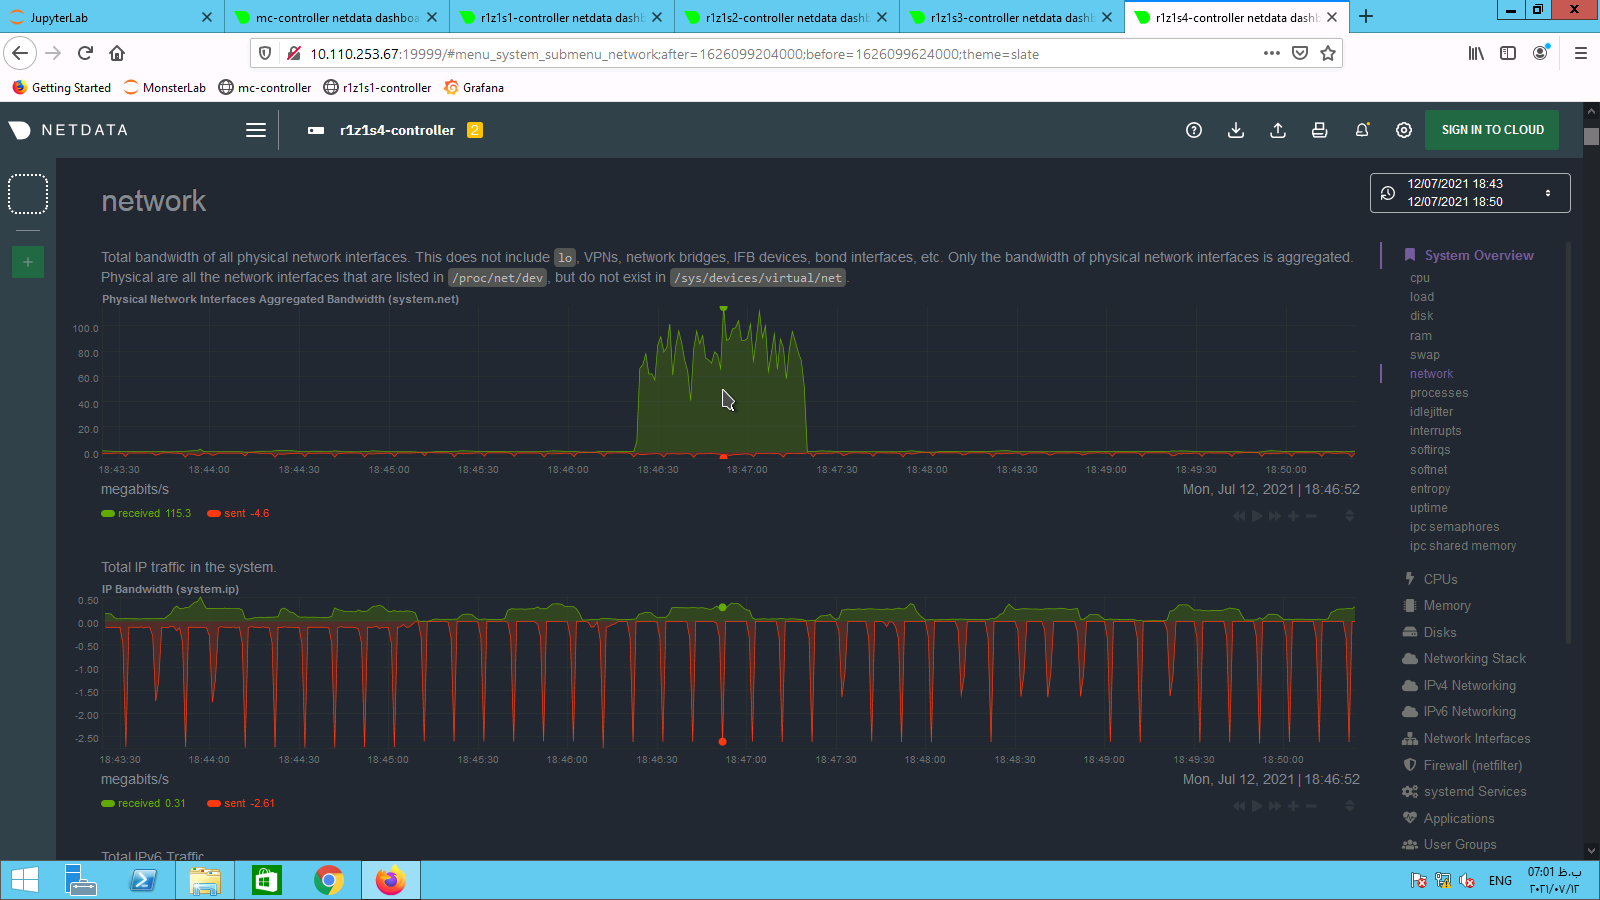Viewport: 1600px width, 900px height.
Task: Expand the IPv4 Networking menu section
Action: coord(1469,686)
